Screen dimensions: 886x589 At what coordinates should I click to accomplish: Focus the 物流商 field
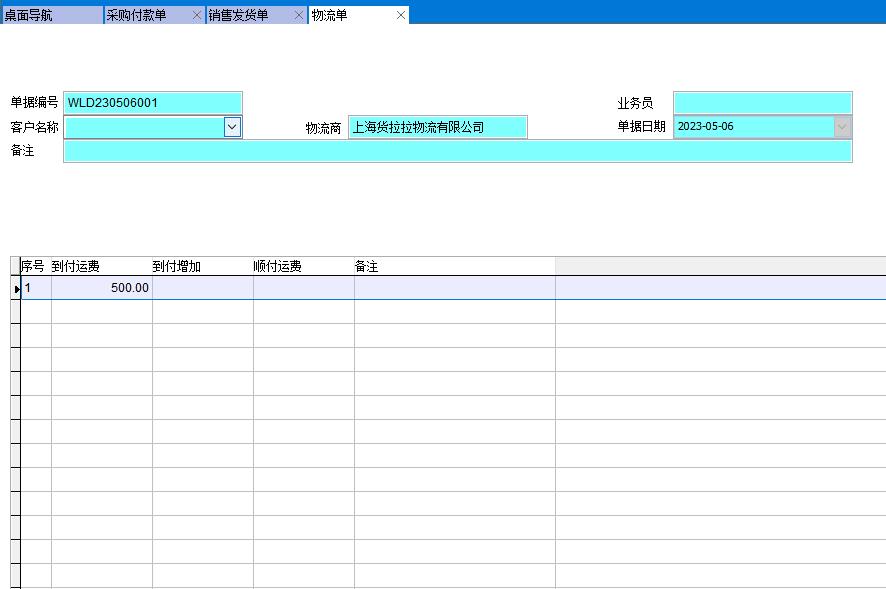click(437, 127)
